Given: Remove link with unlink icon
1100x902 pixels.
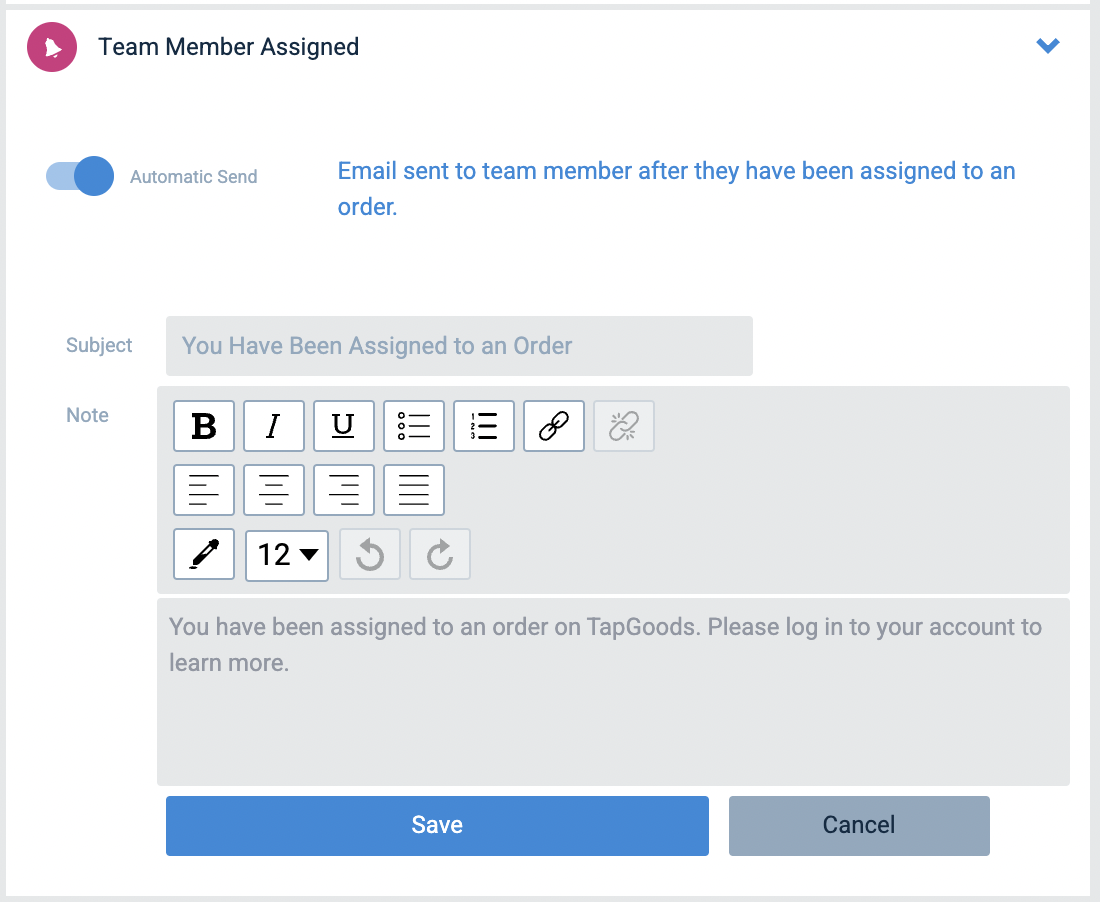Looking at the screenshot, I should point(624,426).
